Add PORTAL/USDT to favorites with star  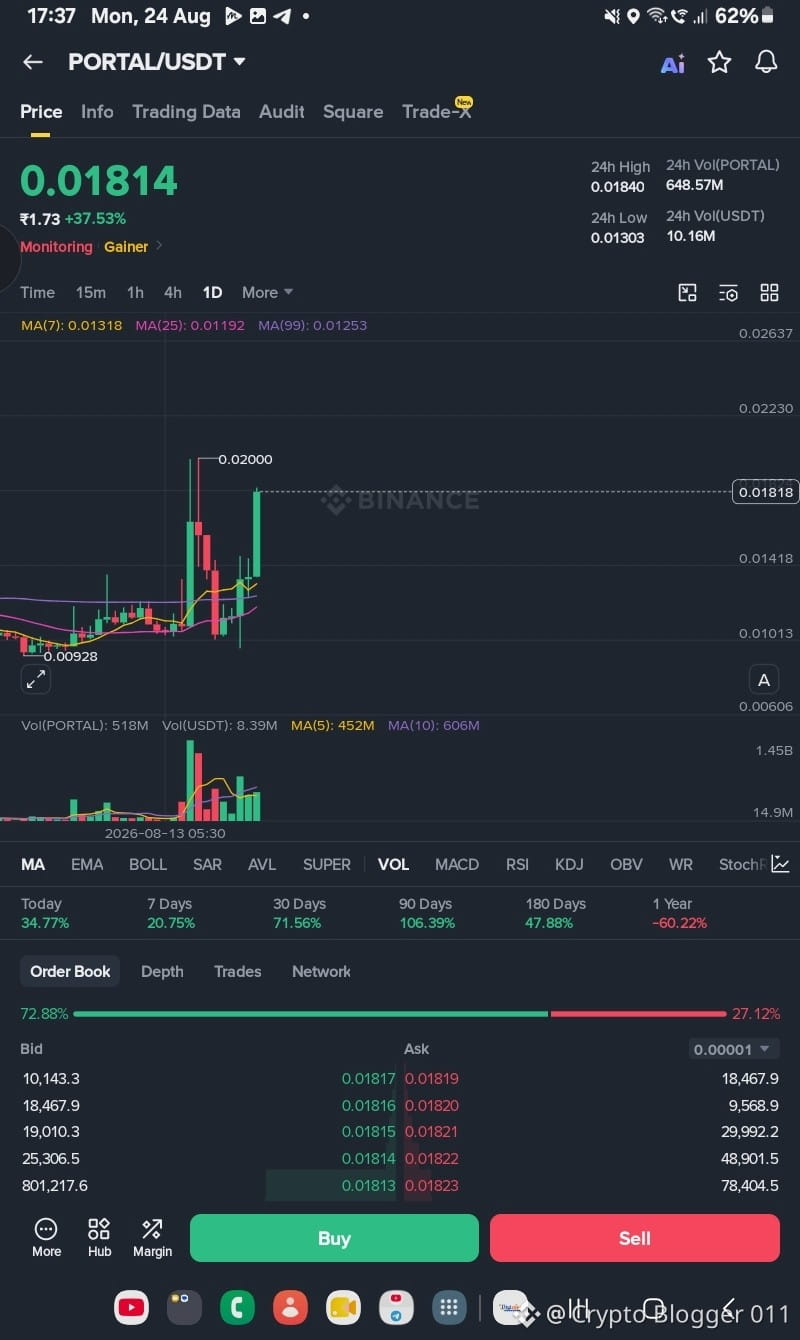tap(719, 62)
